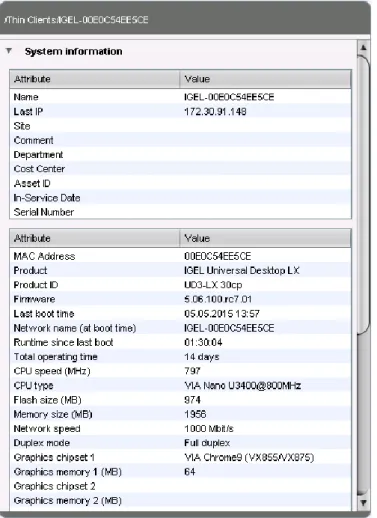Screen dimensions: 377x518
Task: Select value Full duplex
Action: pos(207,443)
